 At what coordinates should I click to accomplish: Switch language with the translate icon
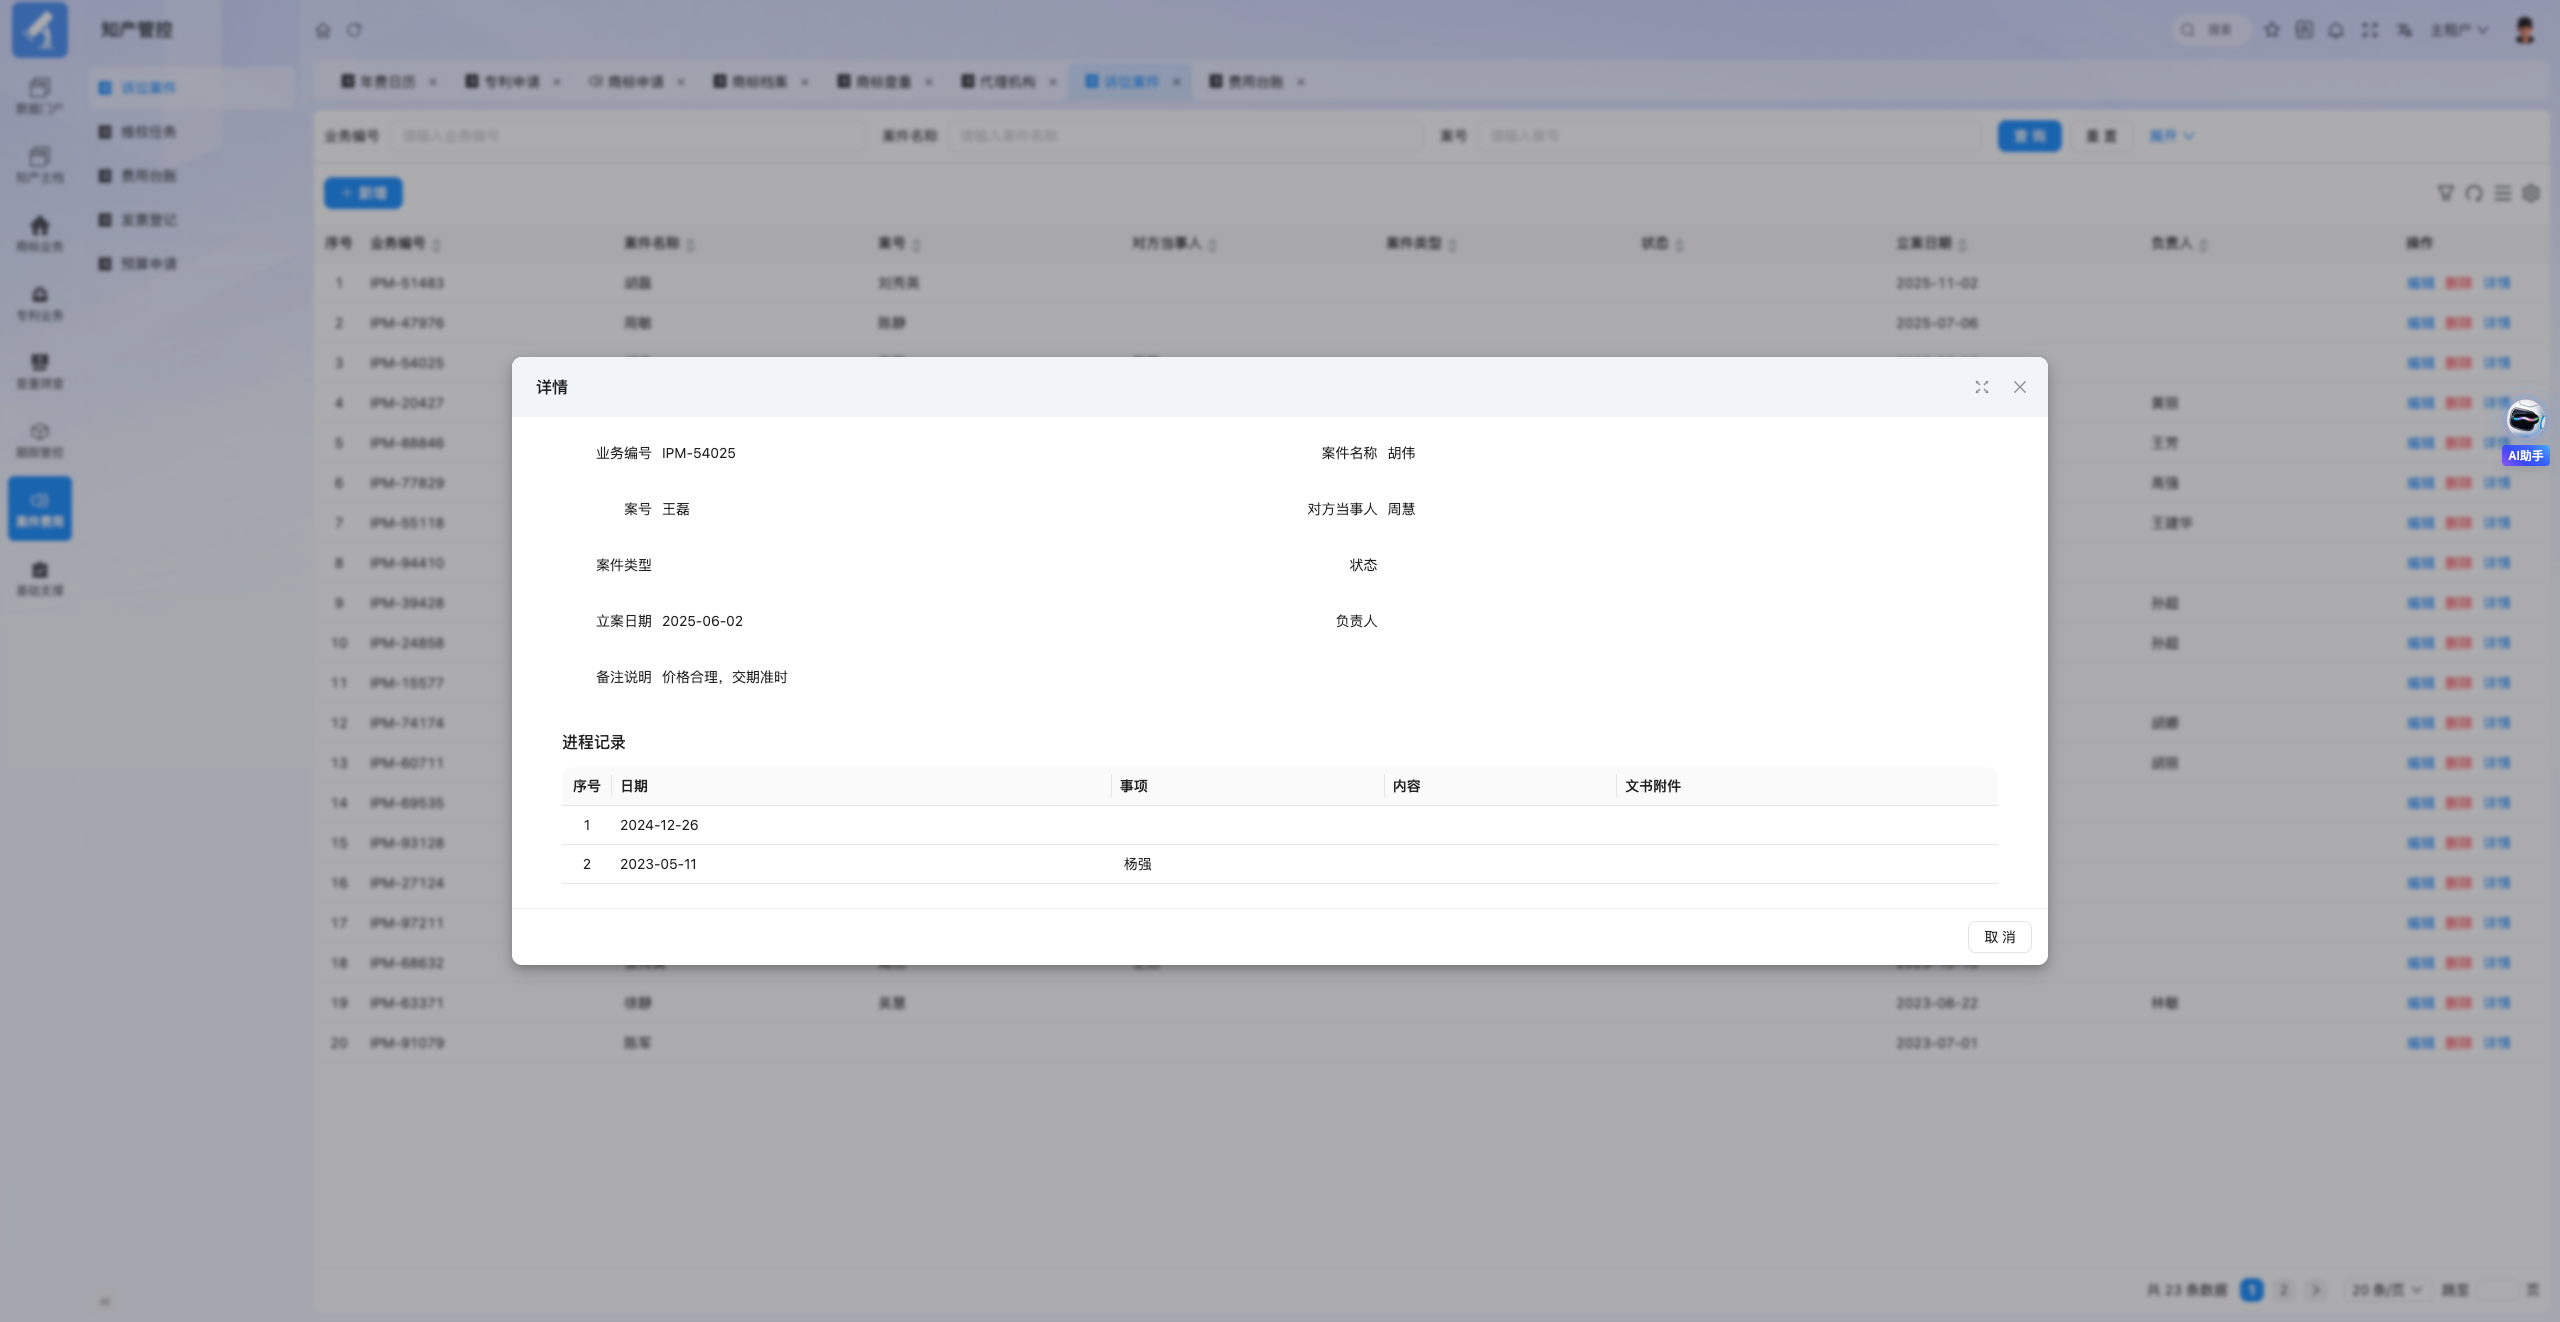tap(2404, 30)
